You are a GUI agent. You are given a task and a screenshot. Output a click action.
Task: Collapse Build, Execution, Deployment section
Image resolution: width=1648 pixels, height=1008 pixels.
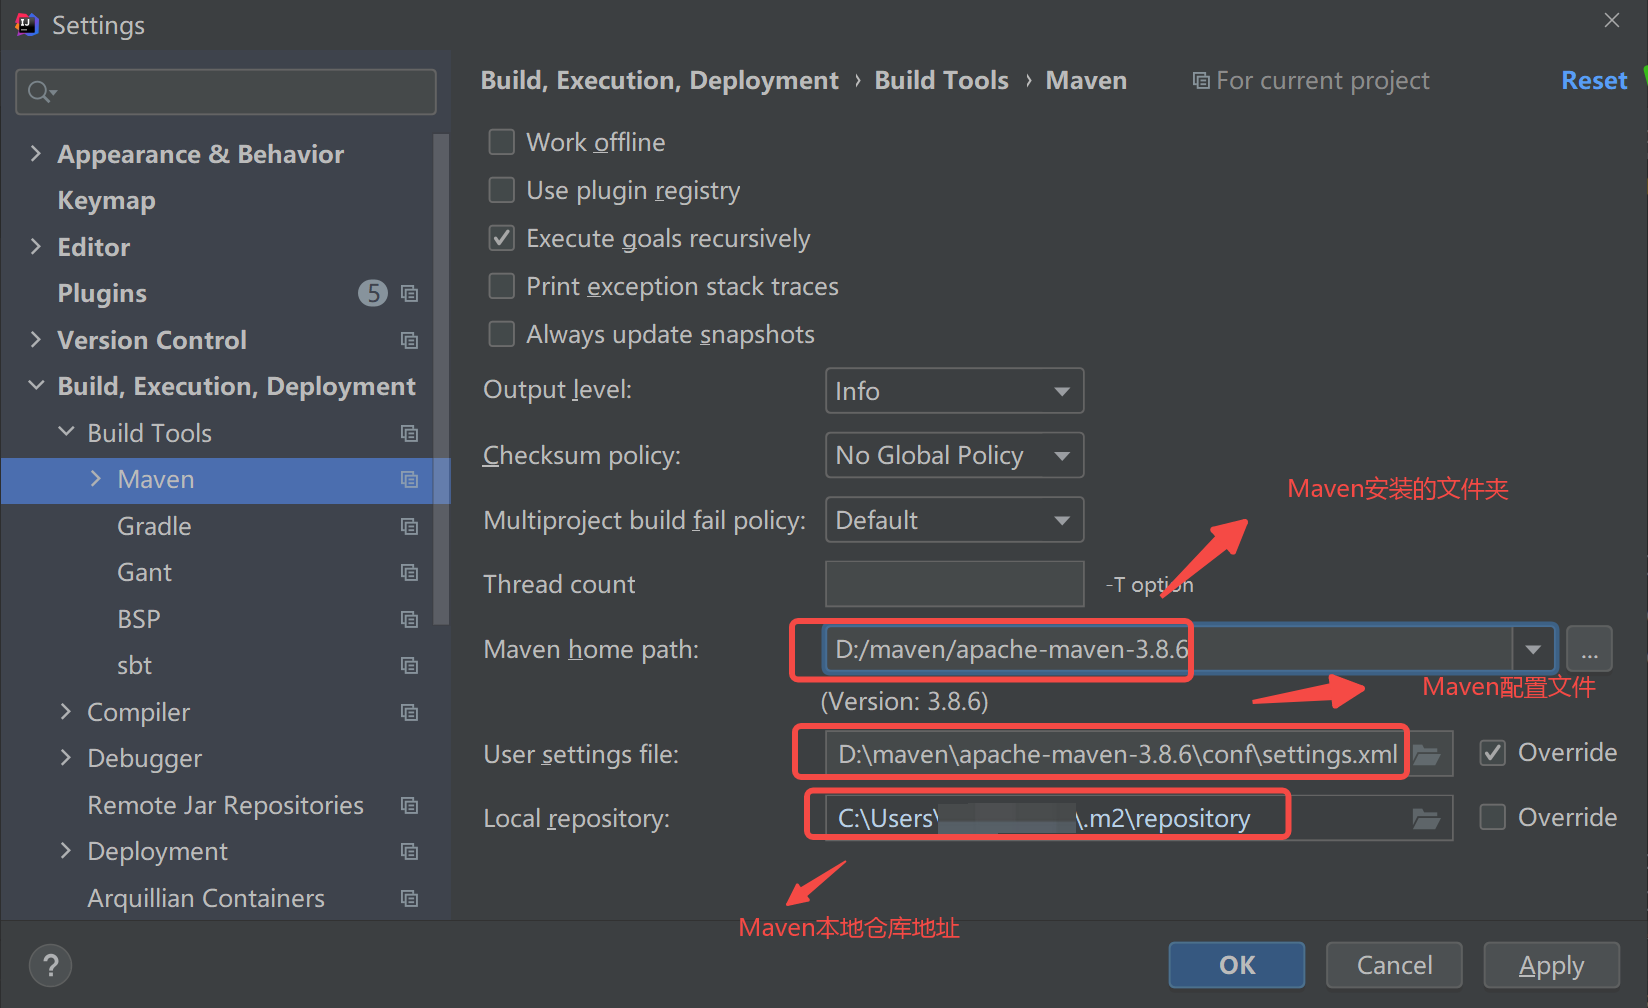coord(36,386)
